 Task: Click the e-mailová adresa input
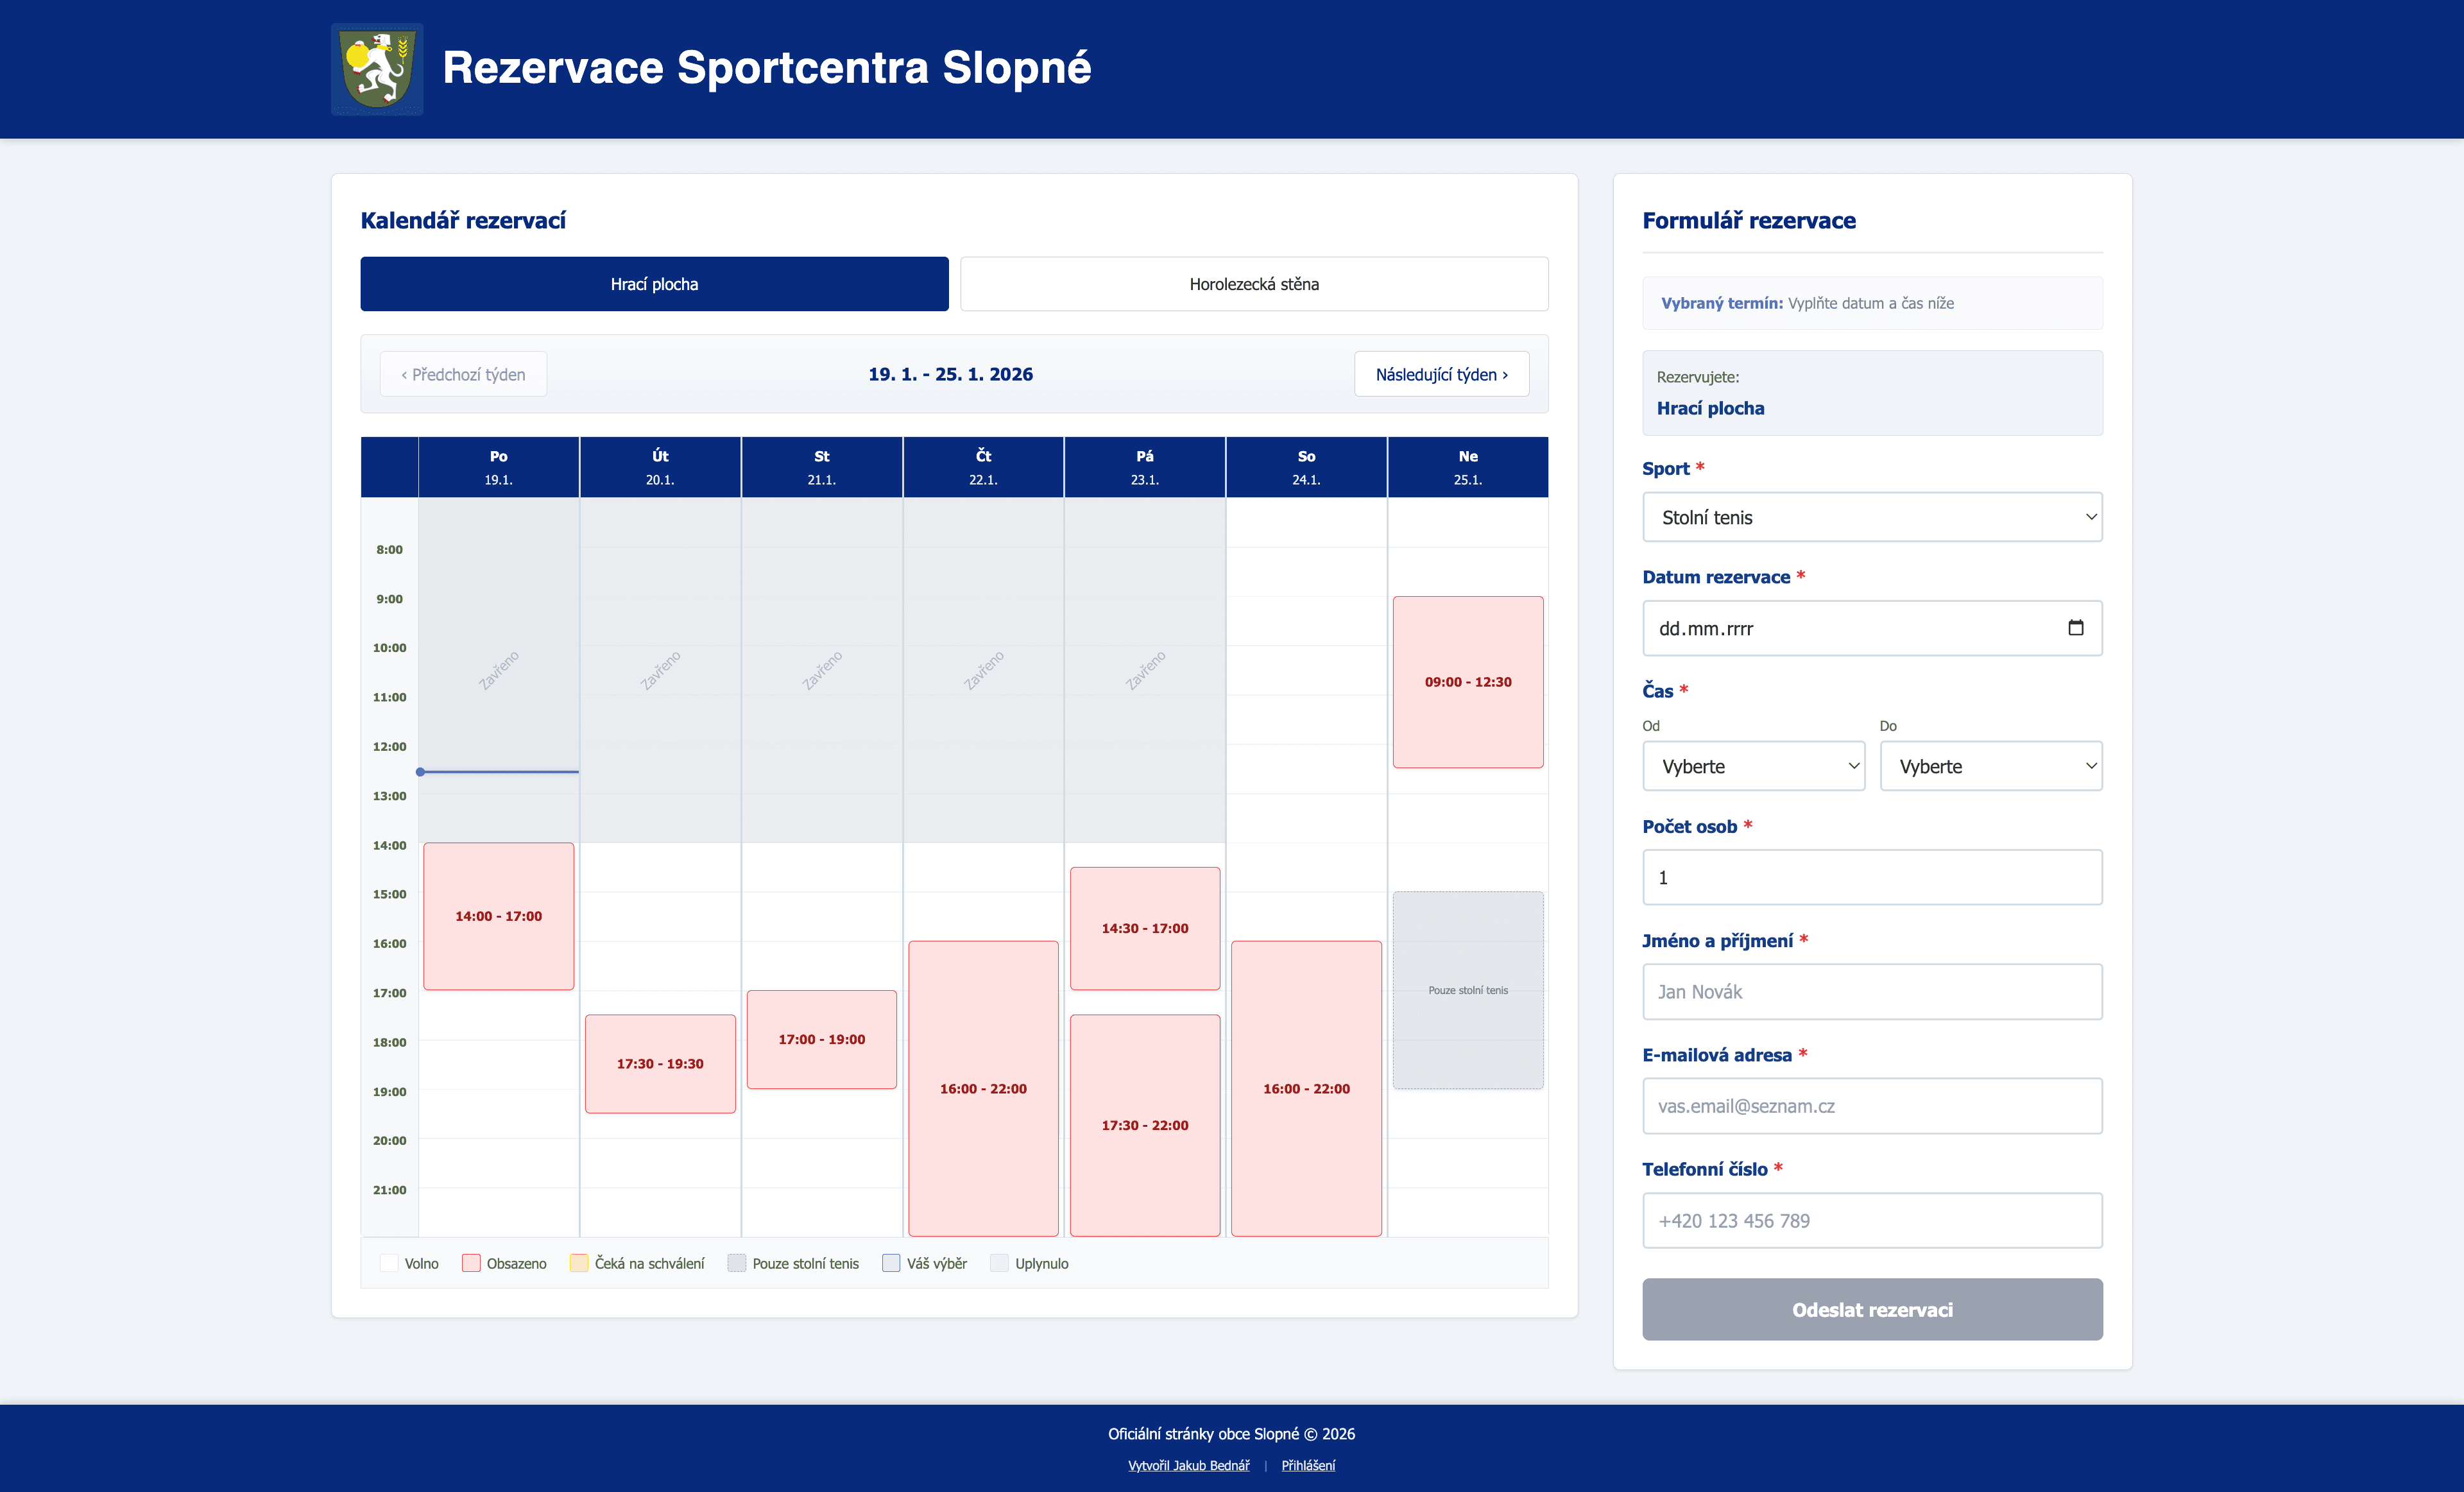pyautogui.click(x=1871, y=1106)
